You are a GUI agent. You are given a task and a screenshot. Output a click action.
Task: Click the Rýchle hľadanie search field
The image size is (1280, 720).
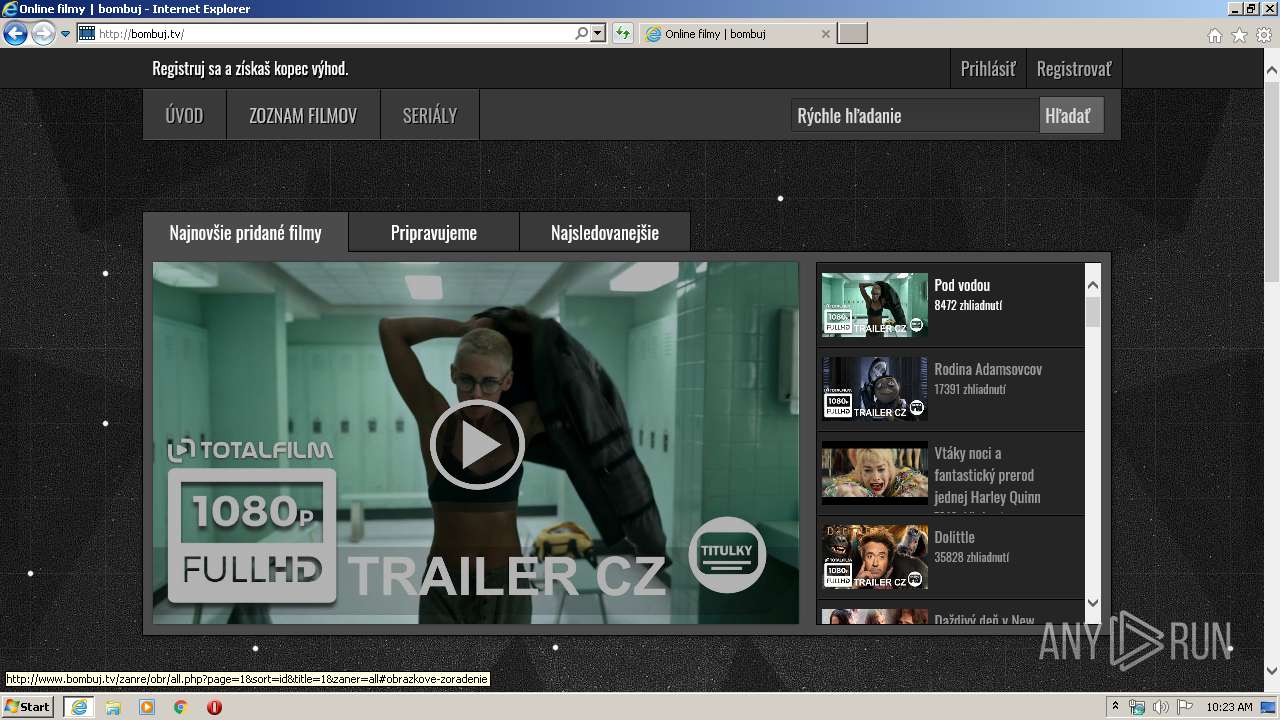pos(914,115)
